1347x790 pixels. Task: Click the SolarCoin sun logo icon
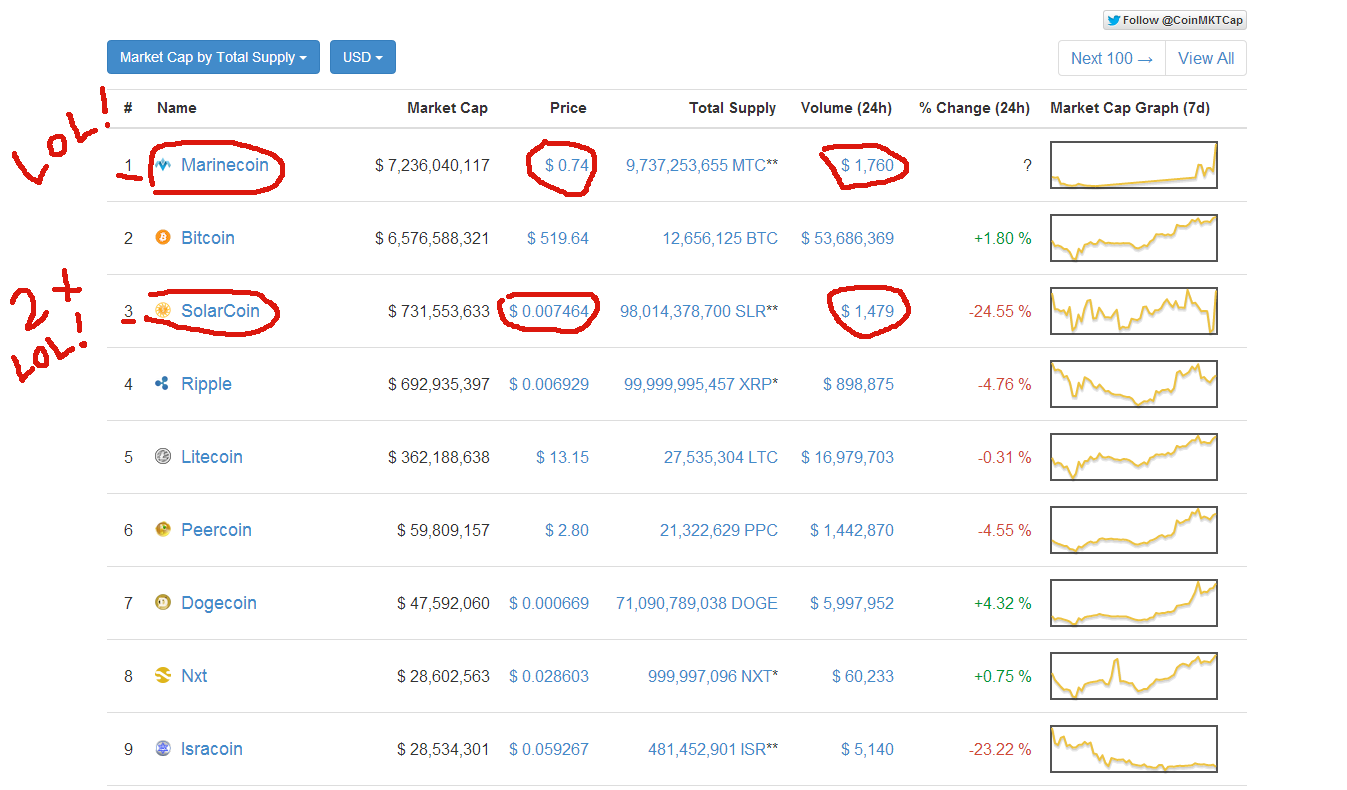[x=163, y=311]
